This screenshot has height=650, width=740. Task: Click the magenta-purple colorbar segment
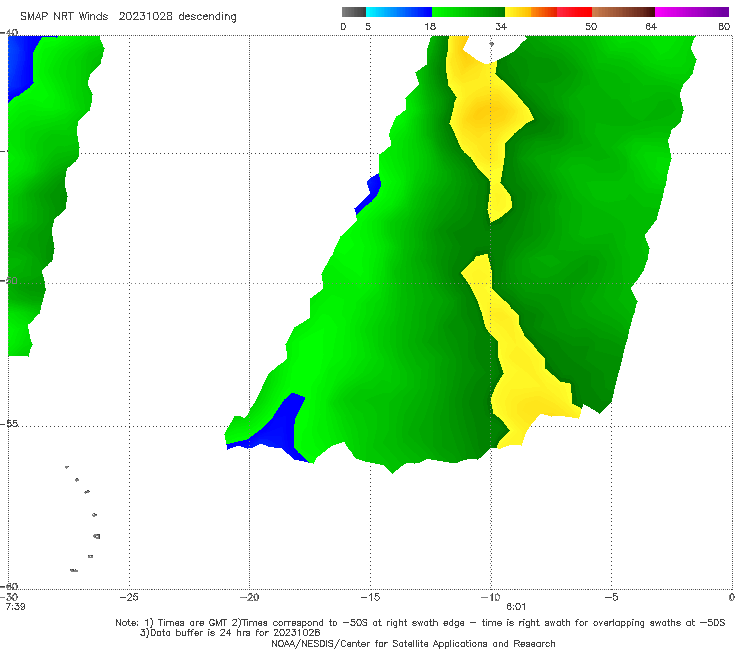(x=692, y=12)
